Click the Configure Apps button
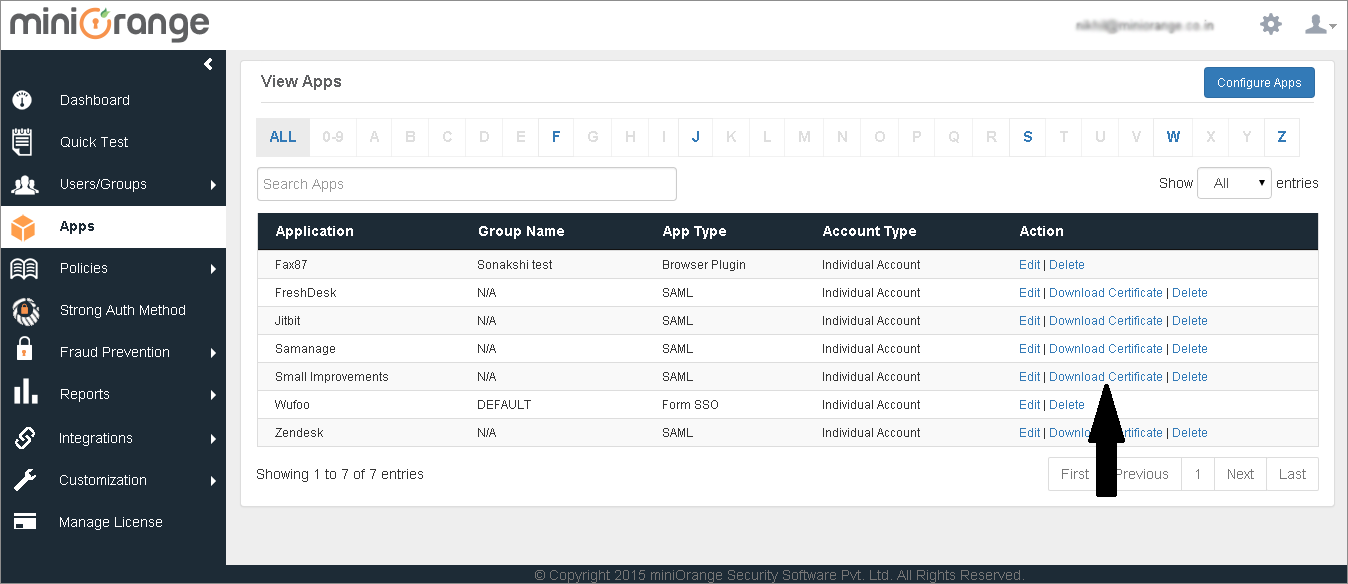The image size is (1348, 584). 1259,83
